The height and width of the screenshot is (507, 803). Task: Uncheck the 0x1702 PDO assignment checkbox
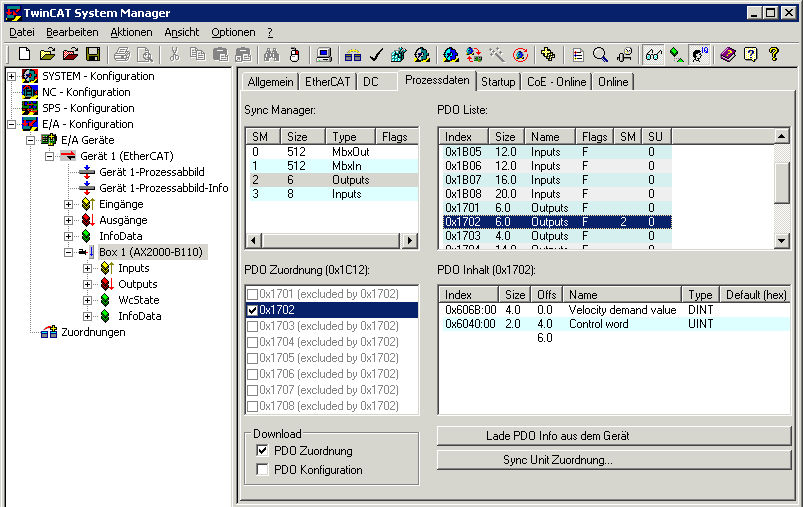click(252, 310)
